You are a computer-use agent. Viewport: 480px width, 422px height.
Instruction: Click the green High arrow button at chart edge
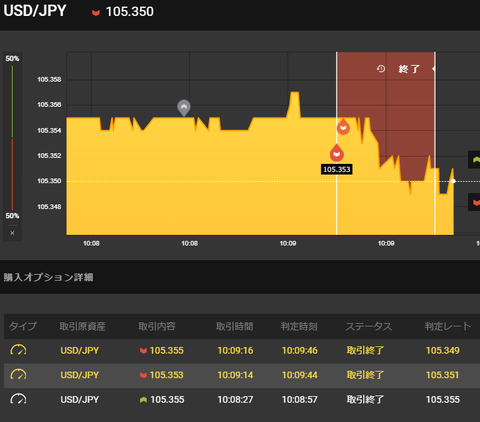tap(475, 160)
